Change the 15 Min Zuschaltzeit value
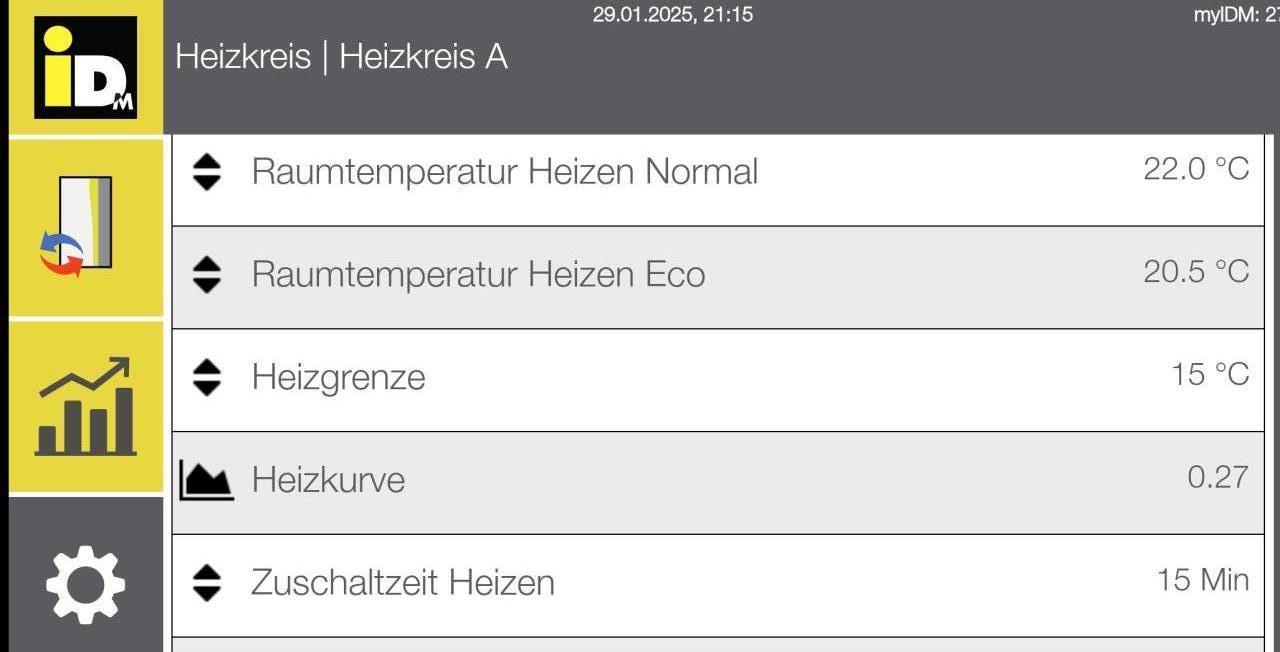1280x652 pixels. click(1203, 579)
